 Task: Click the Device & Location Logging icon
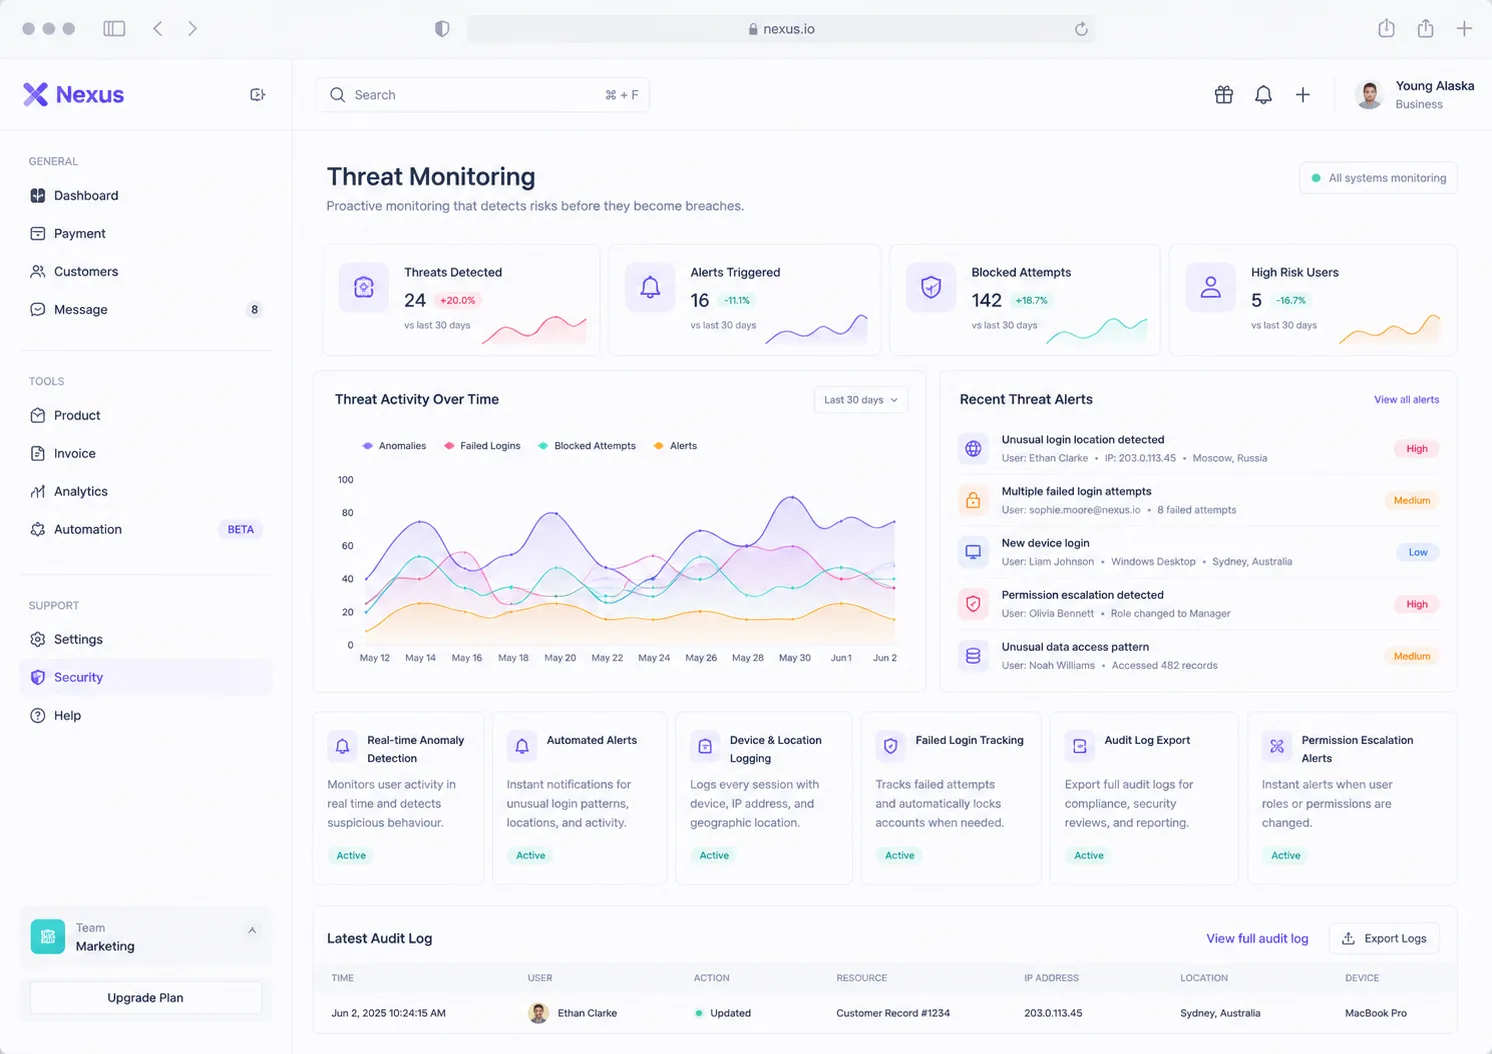point(705,746)
